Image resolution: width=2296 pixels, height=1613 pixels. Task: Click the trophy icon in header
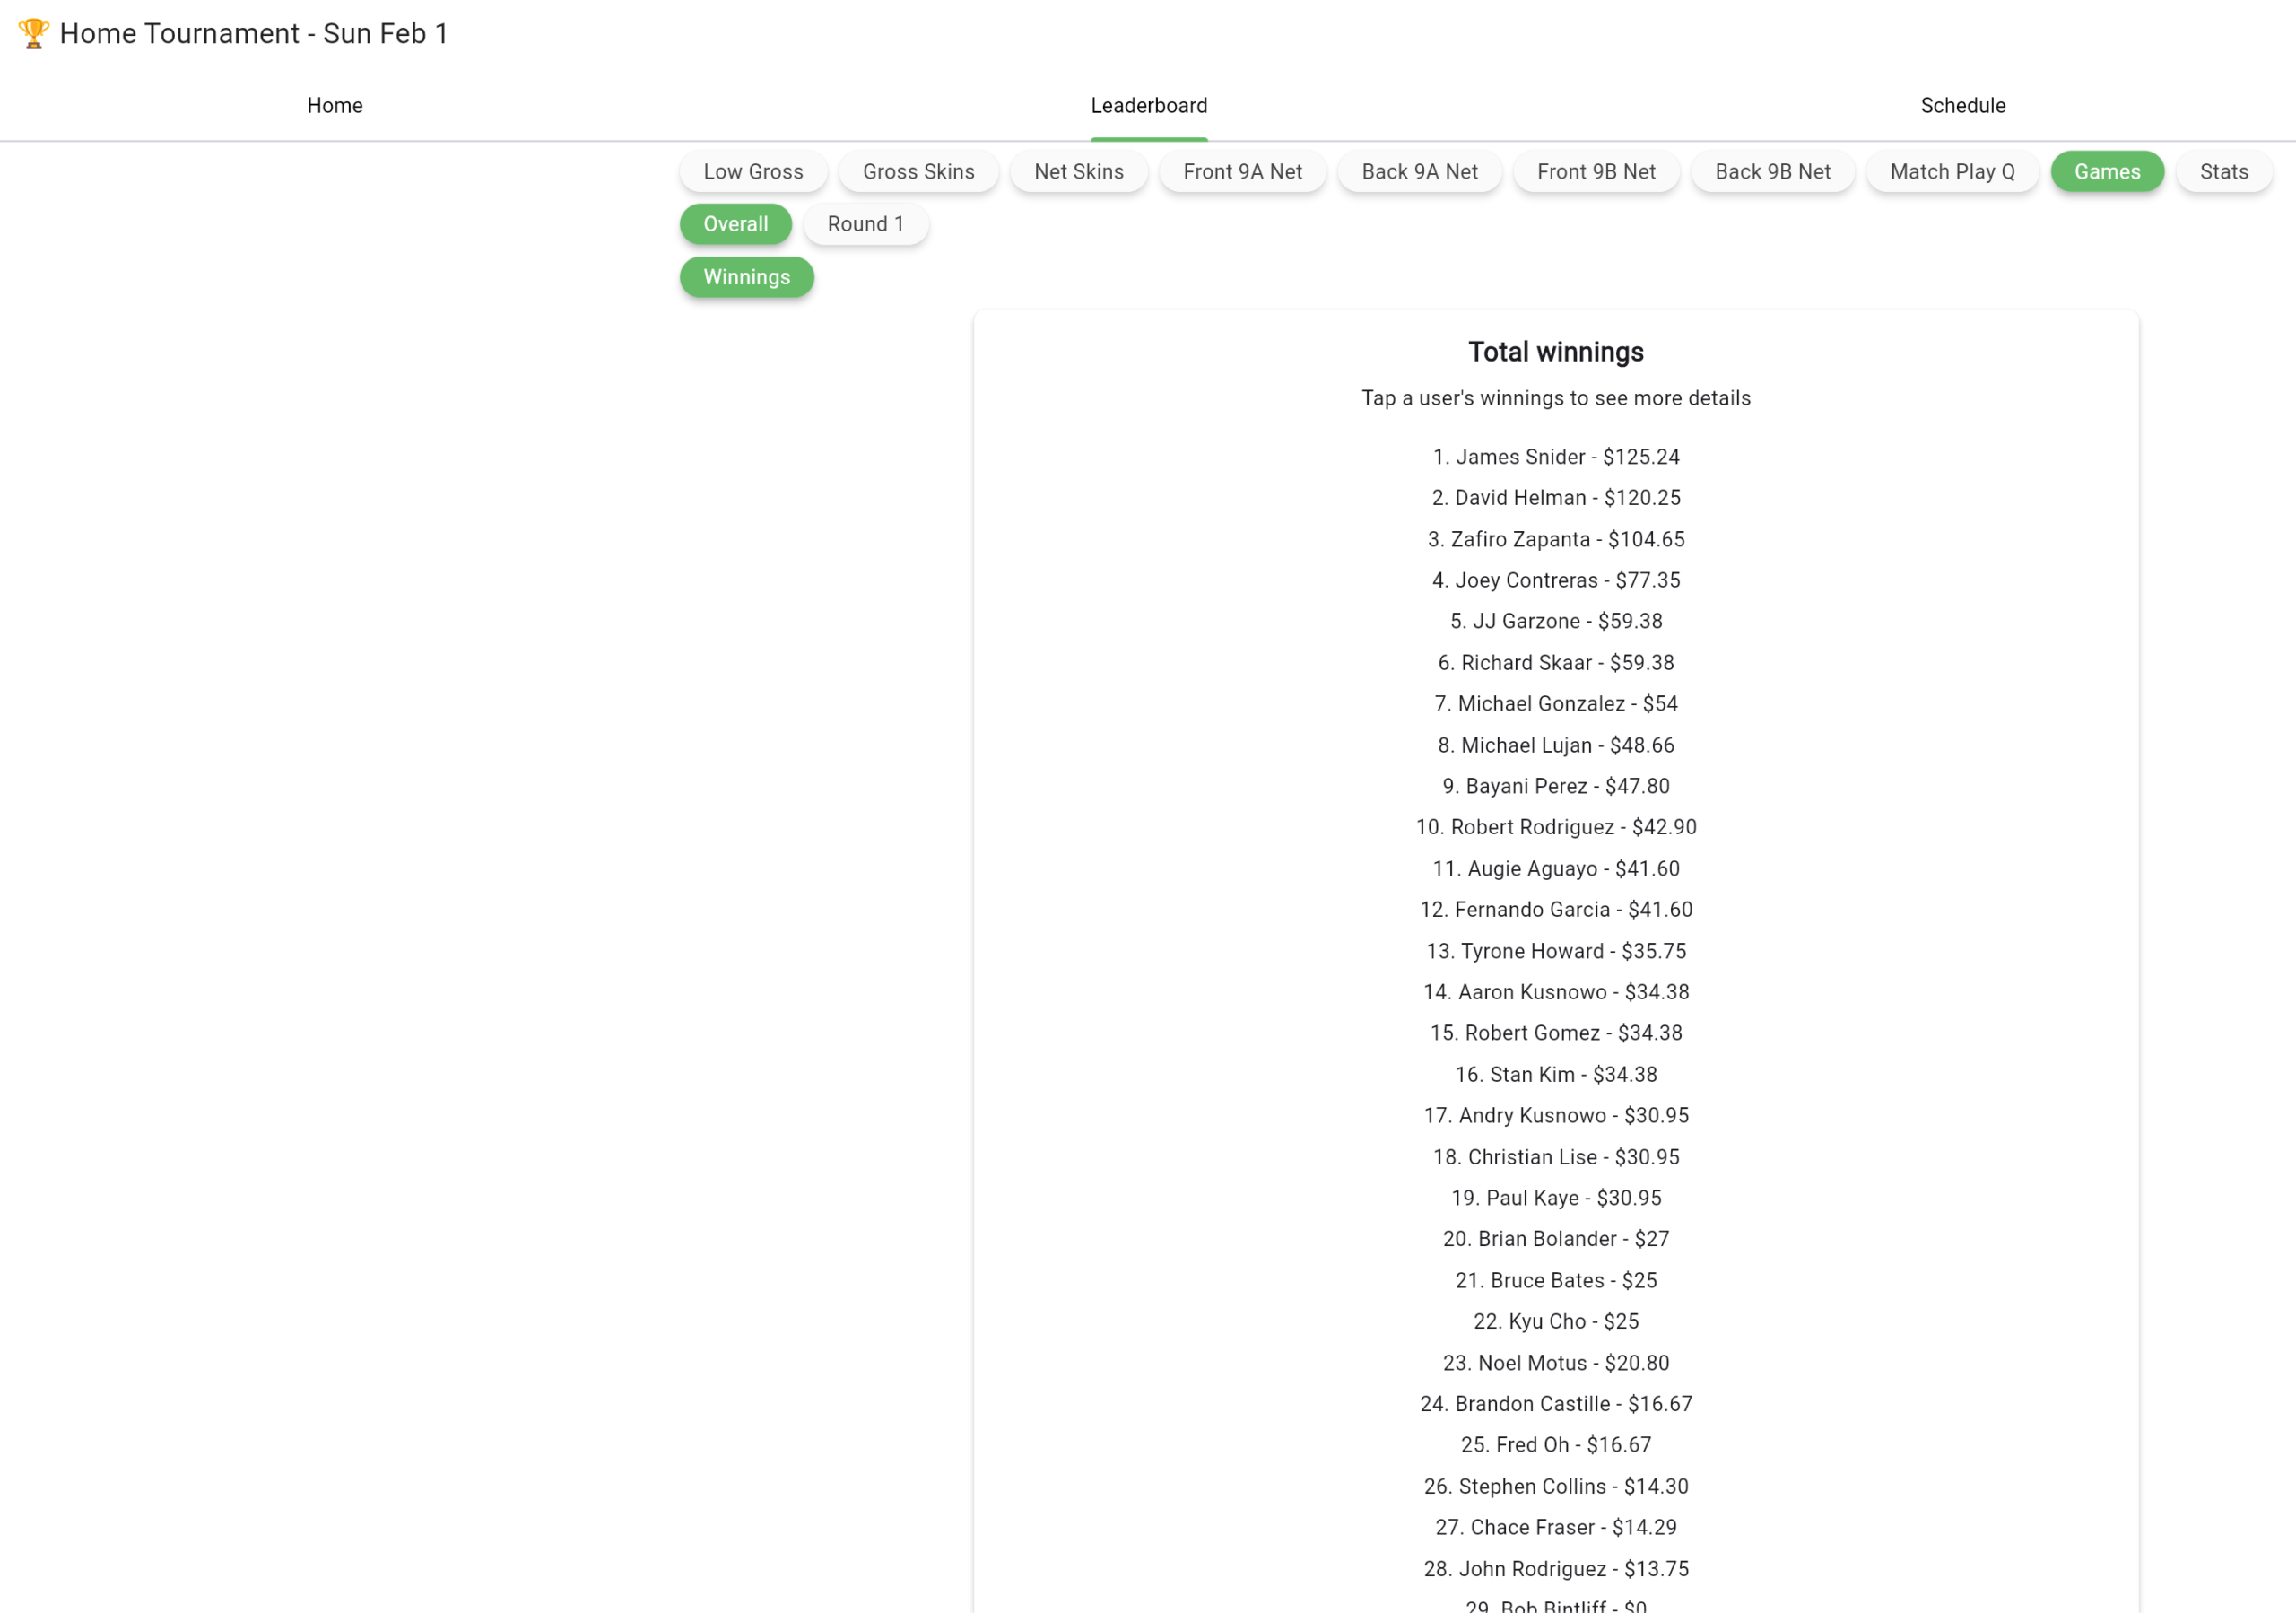[33, 33]
